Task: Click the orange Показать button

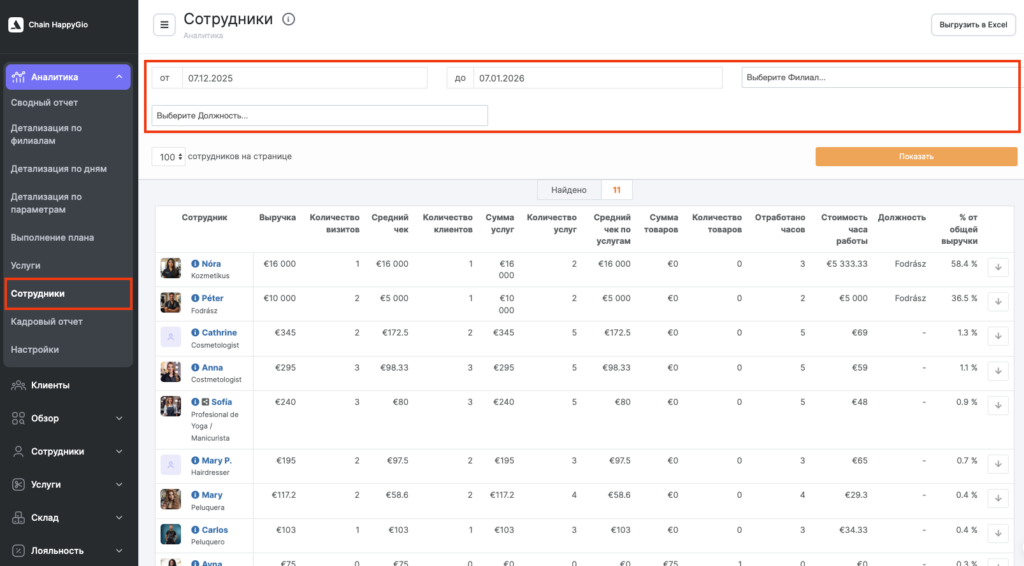Action: click(x=916, y=157)
